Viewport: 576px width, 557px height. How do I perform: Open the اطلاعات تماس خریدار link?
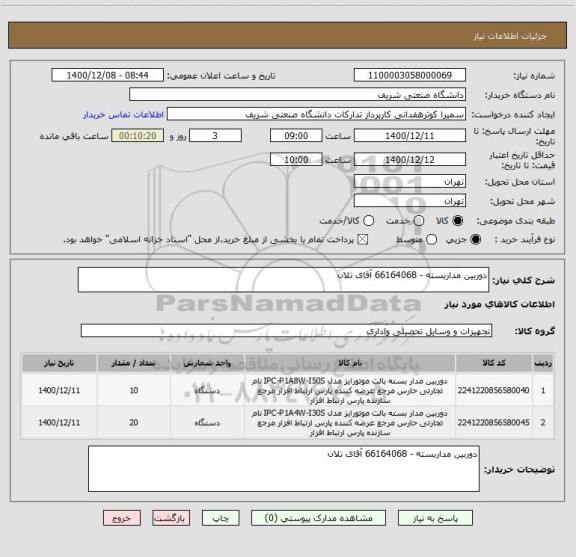tap(123, 115)
